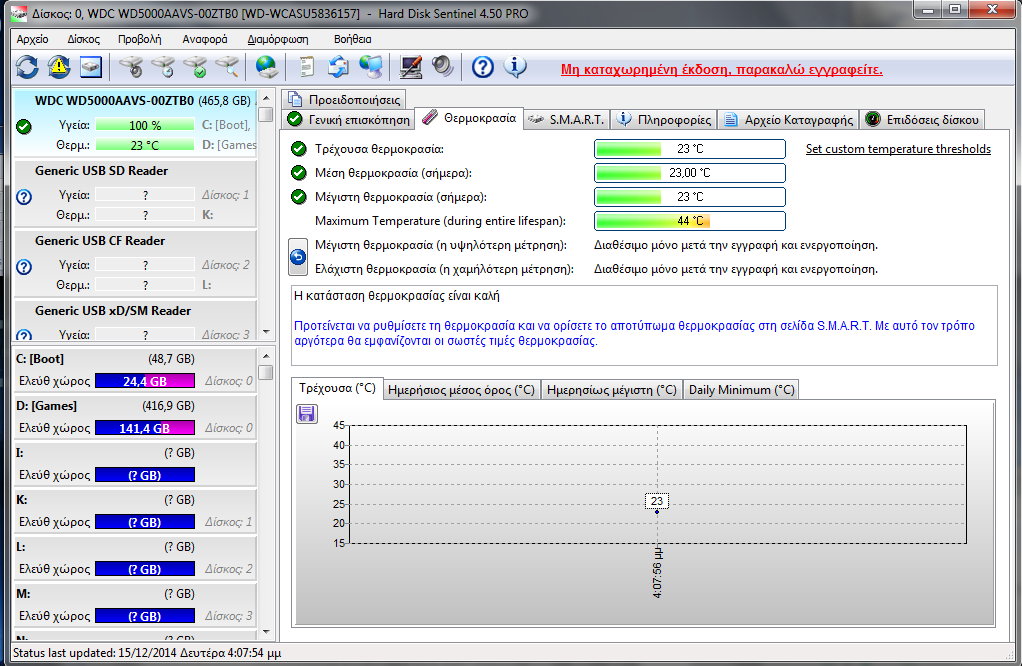Select the WDC WD5000AAVS-00ZTB0 disk entry
The height and width of the screenshot is (666, 1022).
136,123
